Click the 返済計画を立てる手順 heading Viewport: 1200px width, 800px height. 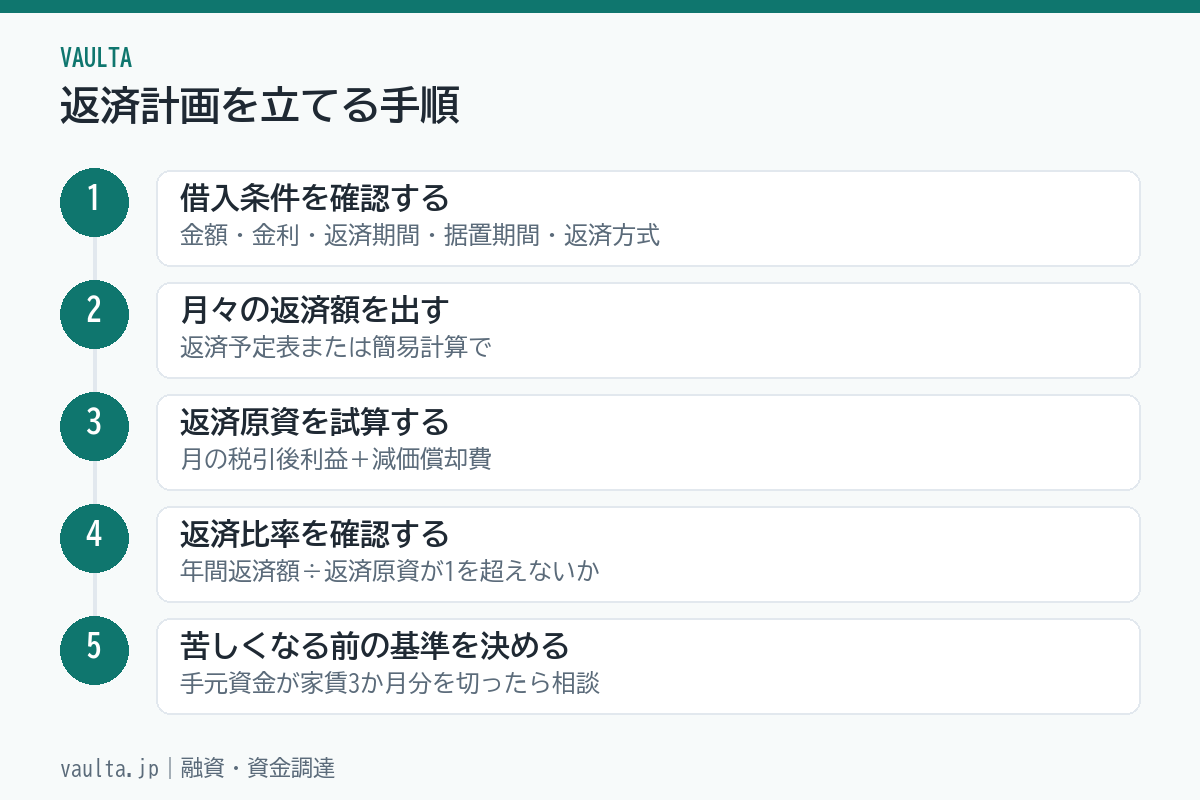pyautogui.click(x=260, y=105)
